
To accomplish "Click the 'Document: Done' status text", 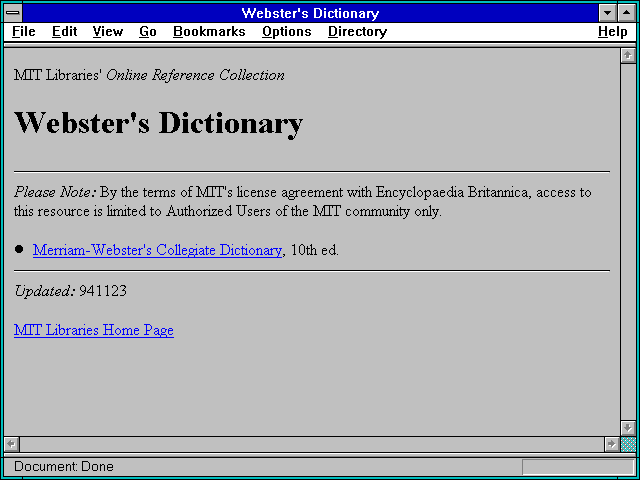I will [x=64, y=466].
